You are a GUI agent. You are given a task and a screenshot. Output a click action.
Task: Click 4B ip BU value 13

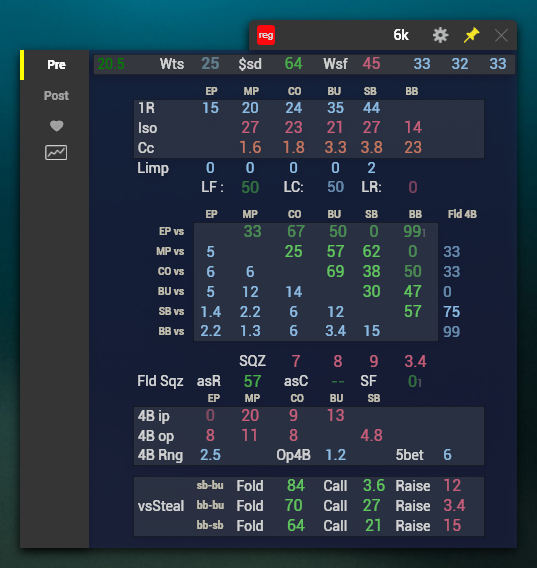336,415
